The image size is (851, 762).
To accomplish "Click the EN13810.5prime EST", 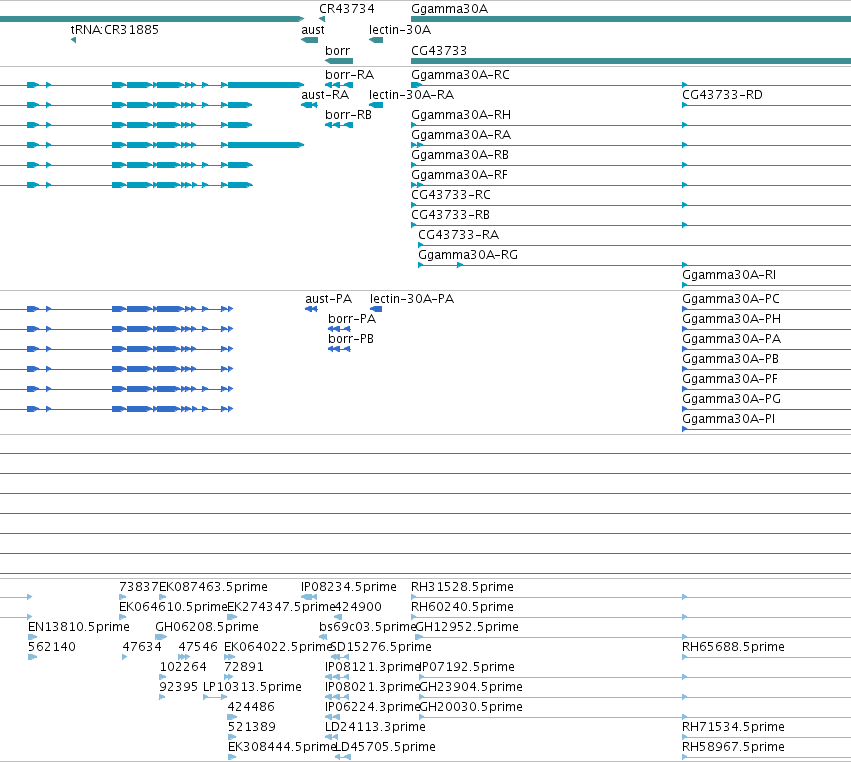I will 33,637.
